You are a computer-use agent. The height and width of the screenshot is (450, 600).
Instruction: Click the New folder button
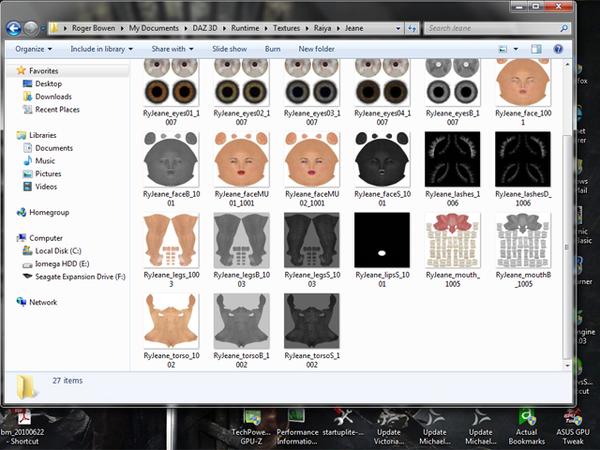[x=316, y=49]
